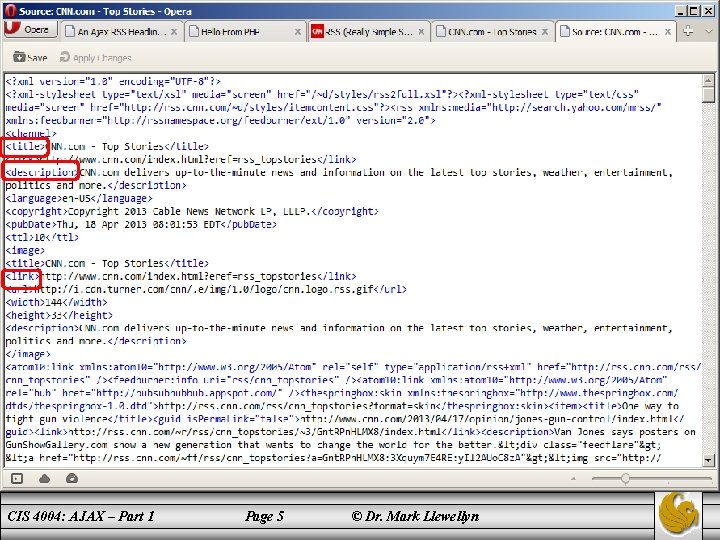720x540 pixels.
Task: Switch to the CNN.com - Top Stories tab
Action: (492, 32)
